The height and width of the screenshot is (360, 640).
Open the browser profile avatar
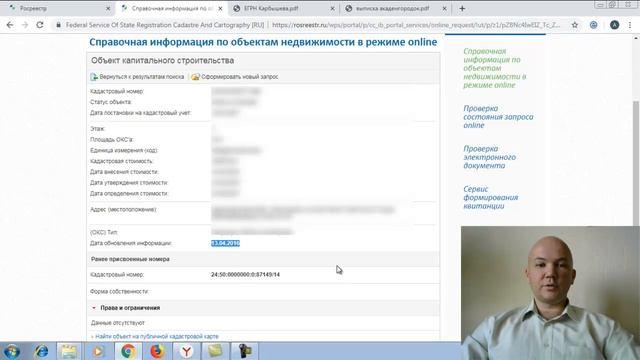coord(614,25)
